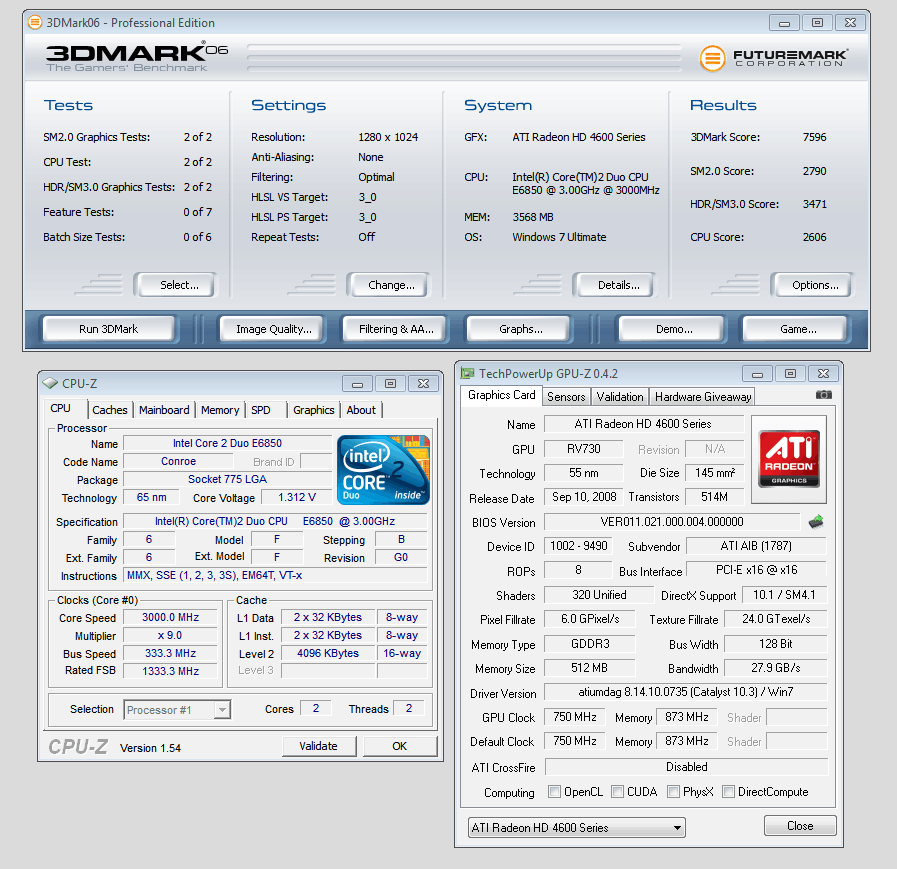Open the Graphs button in 3DMark06
897x869 pixels.
[x=521, y=329]
